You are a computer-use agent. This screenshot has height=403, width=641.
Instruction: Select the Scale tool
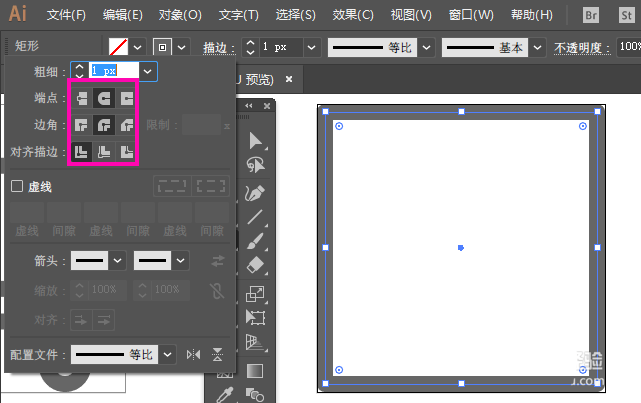click(256, 293)
